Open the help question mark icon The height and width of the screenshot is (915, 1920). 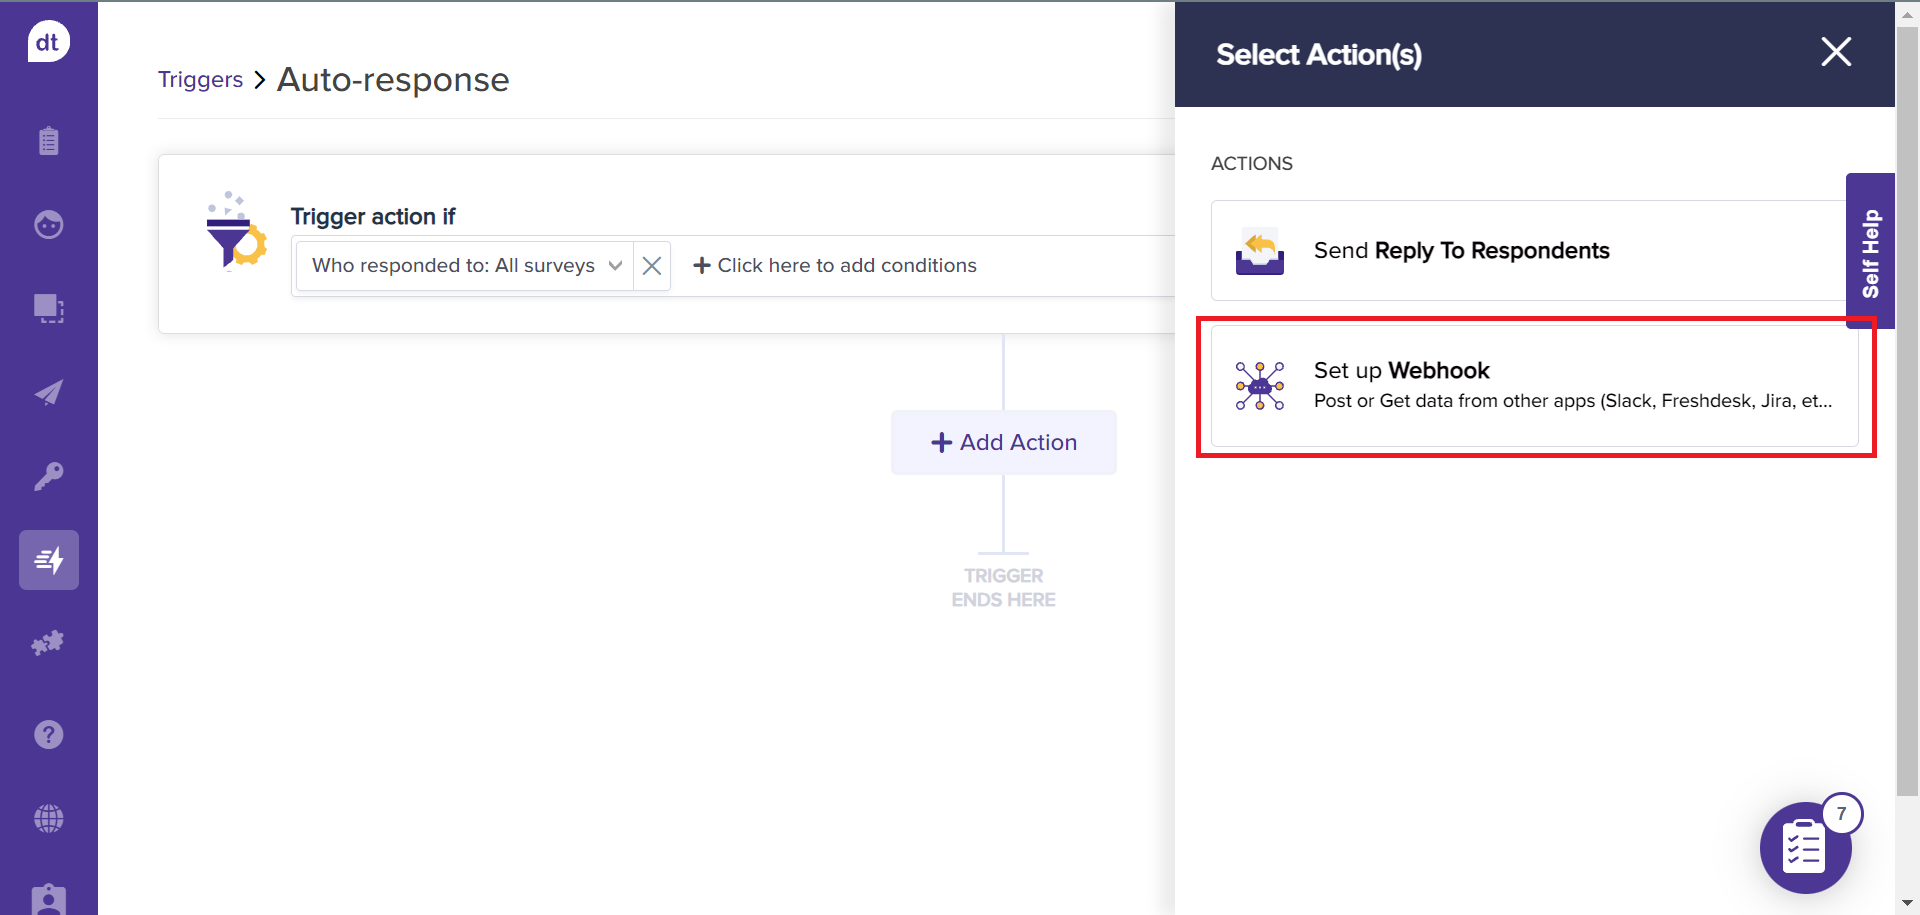(x=48, y=735)
